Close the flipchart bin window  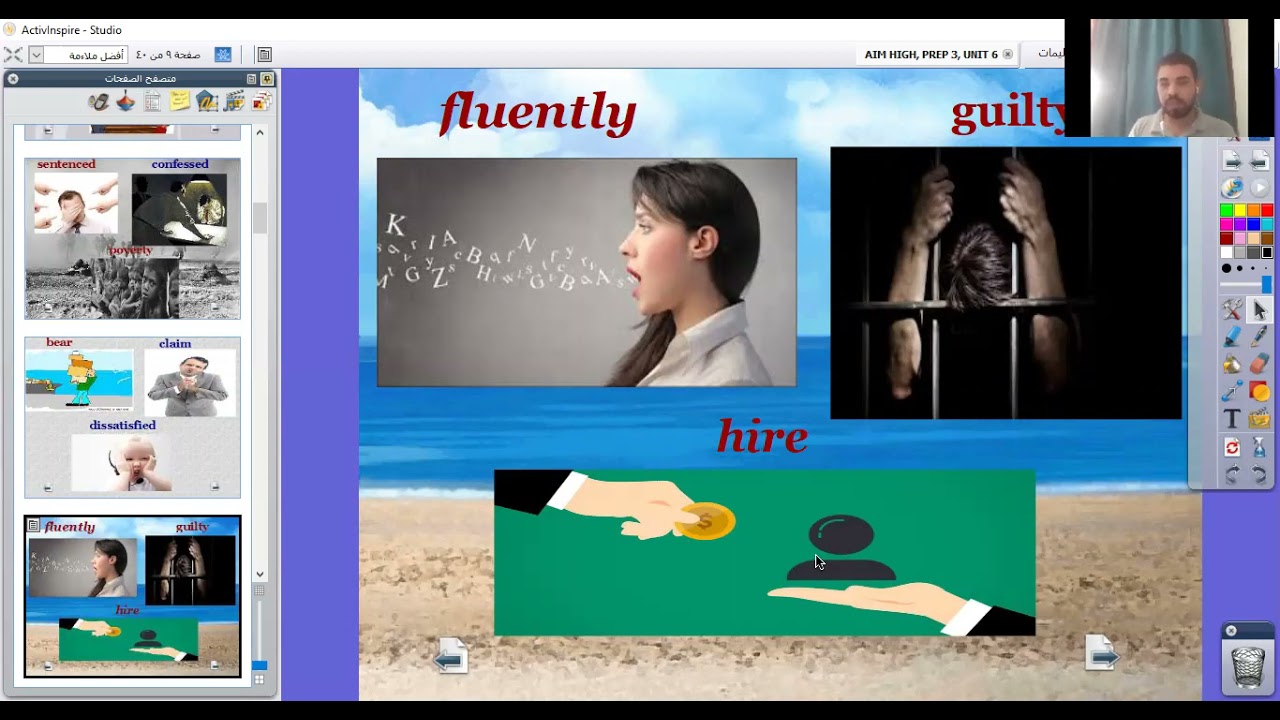tap(1231, 631)
